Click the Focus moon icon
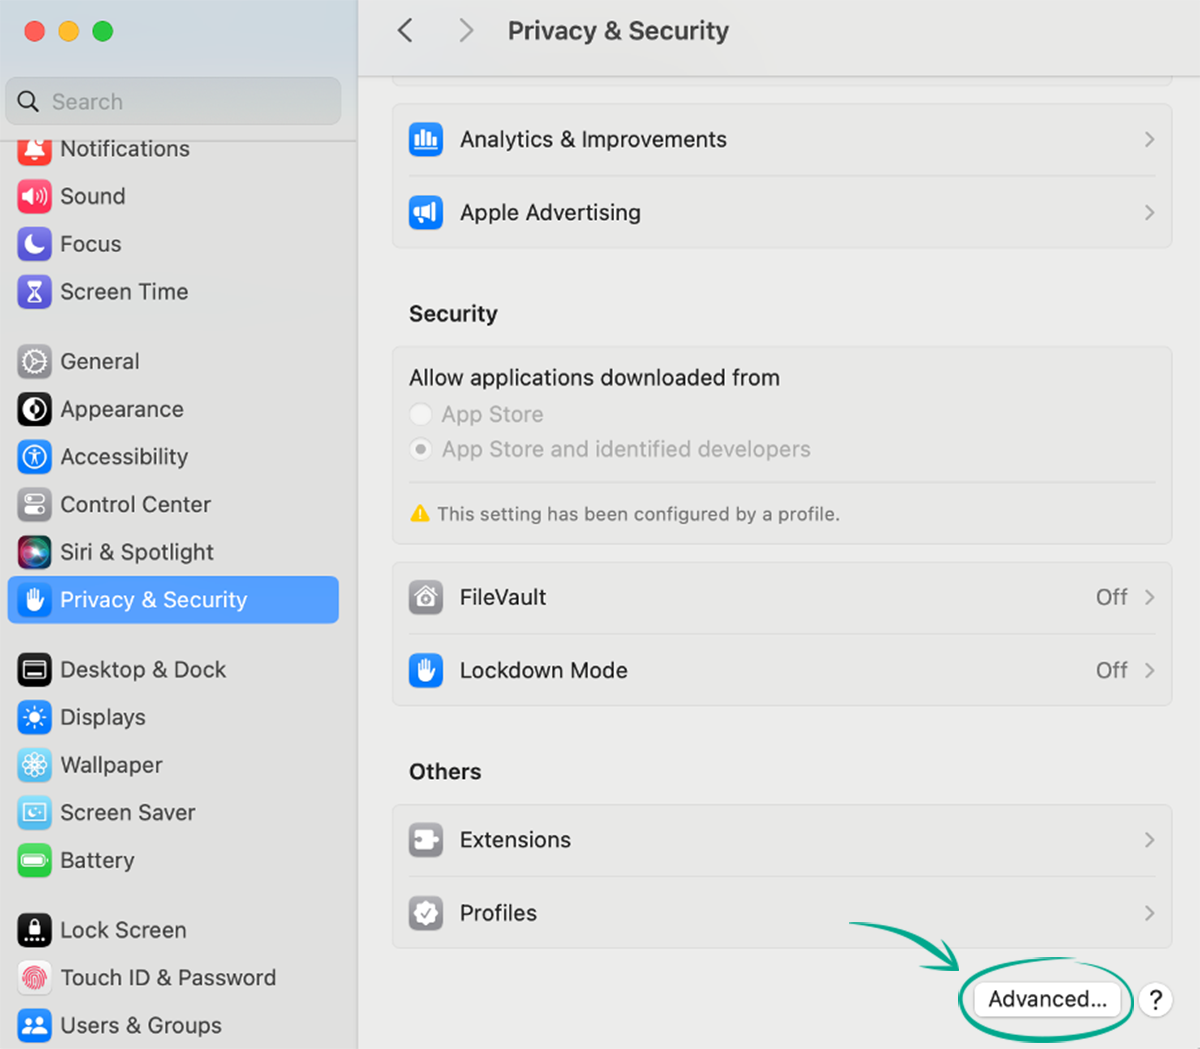The height and width of the screenshot is (1049, 1200). pyautogui.click(x=34, y=244)
